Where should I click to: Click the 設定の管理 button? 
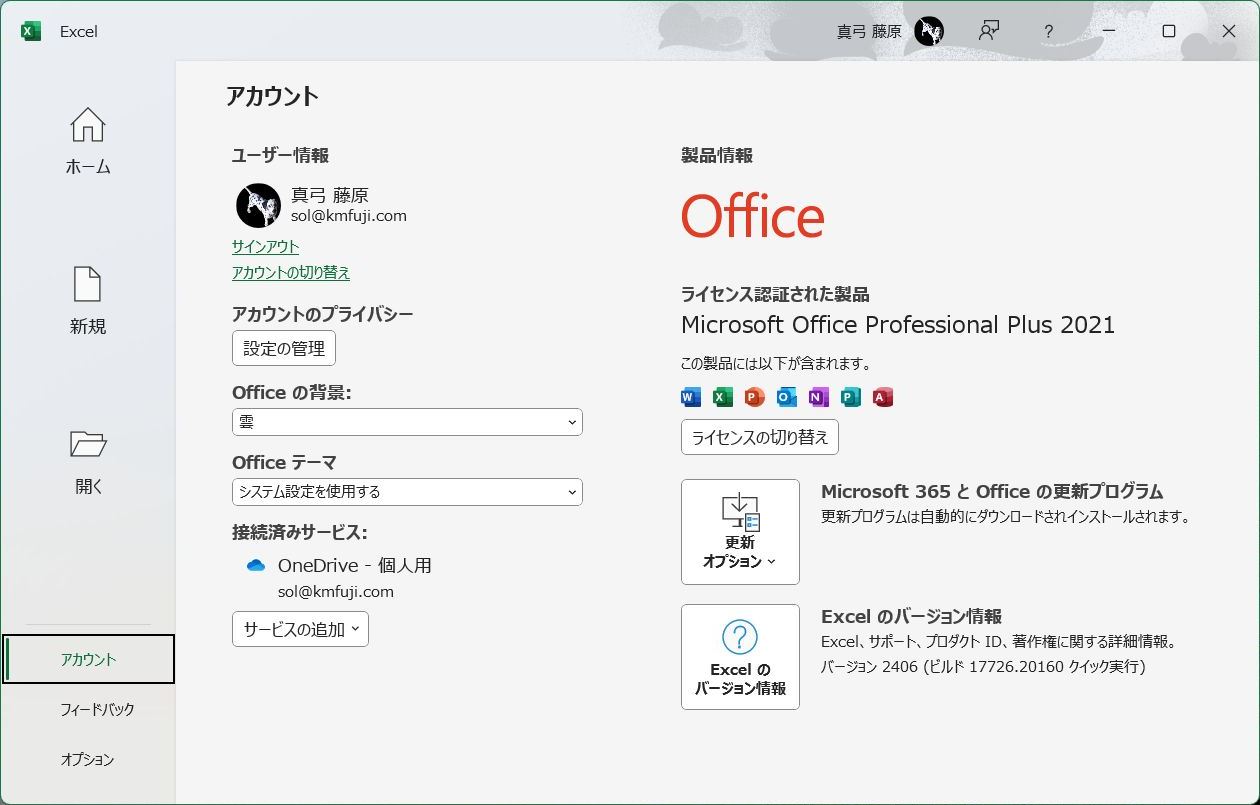[284, 348]
